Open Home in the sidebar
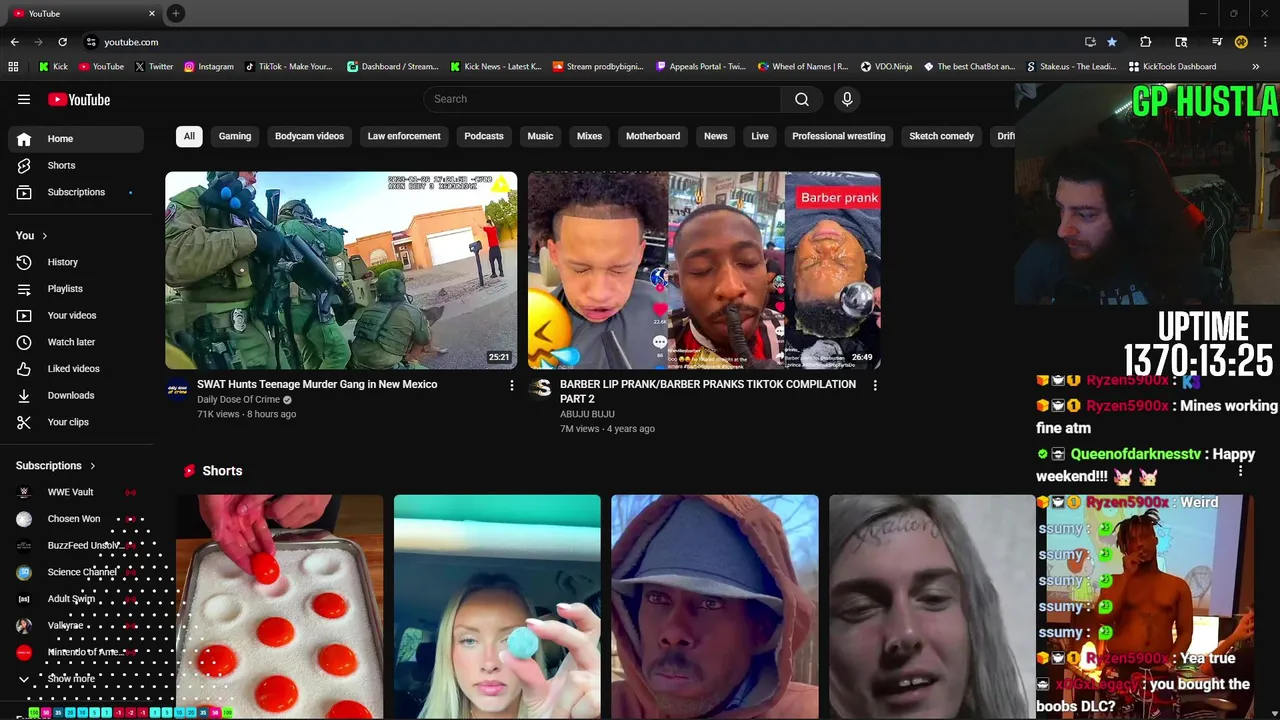Image resolution: width=1280 pixels, height=720 pixels. (x=76, y=139)
